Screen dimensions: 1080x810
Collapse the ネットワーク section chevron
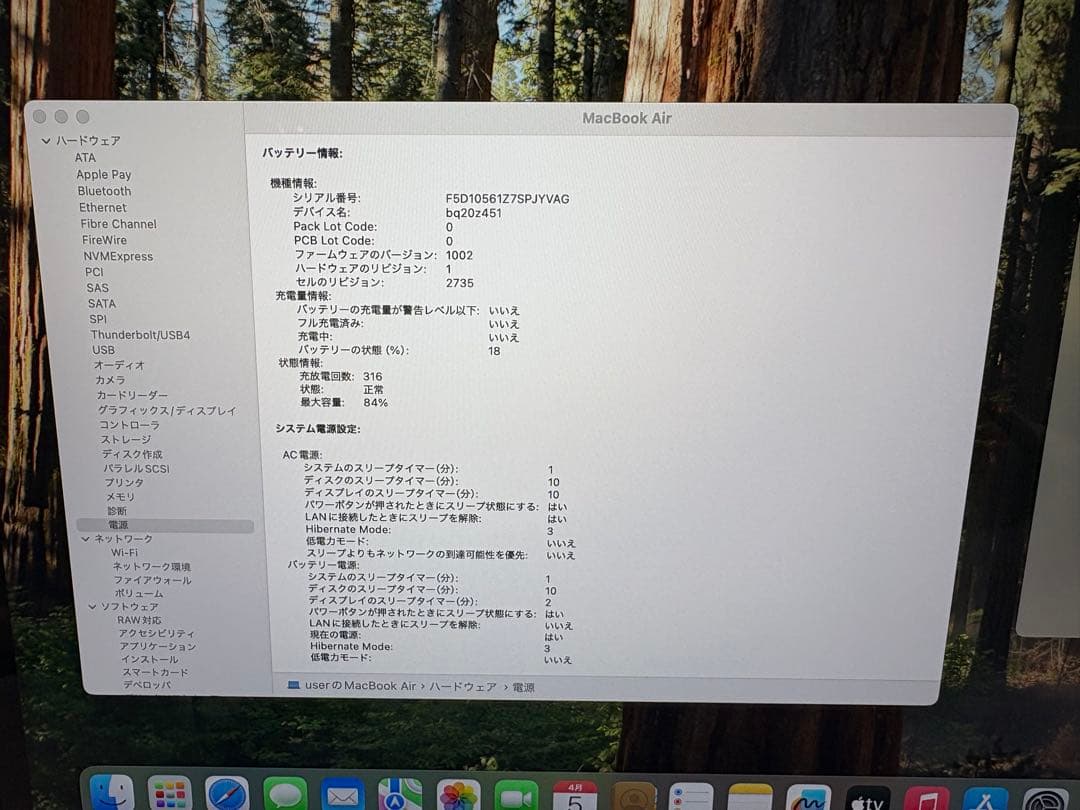86,539
